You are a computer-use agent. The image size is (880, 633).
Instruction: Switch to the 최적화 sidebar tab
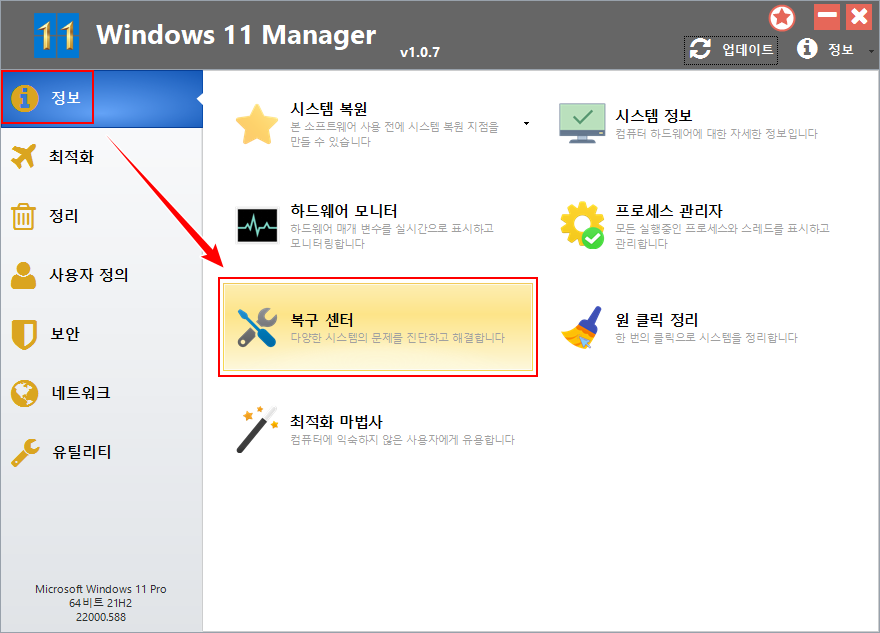click(102, 157)
